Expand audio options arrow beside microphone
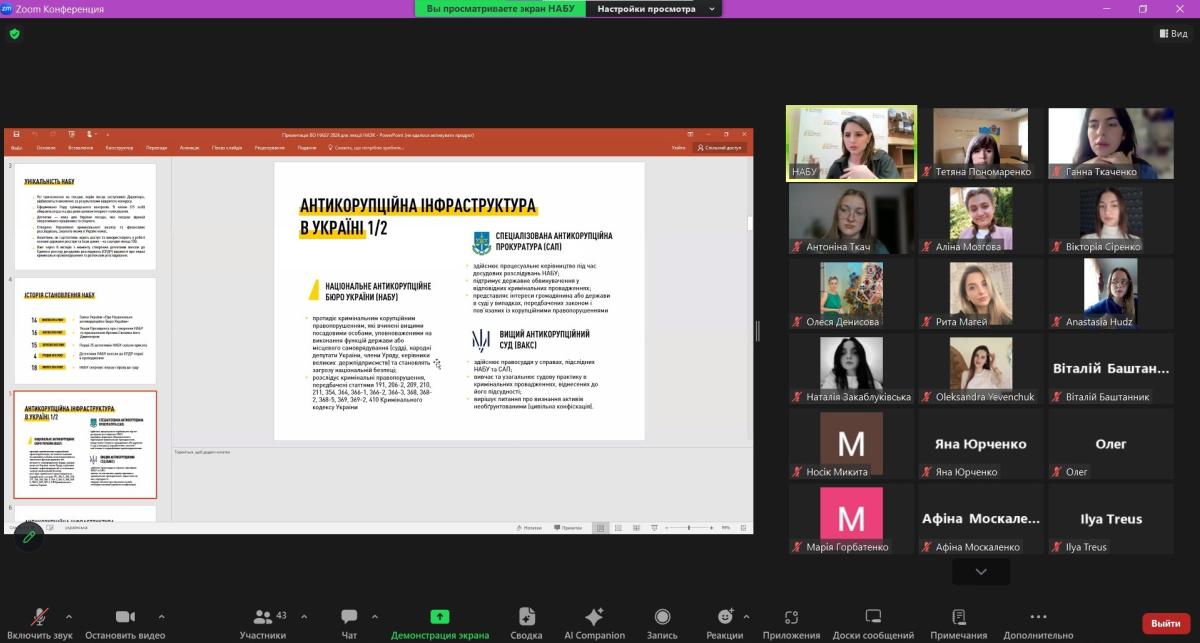This screenshot has width=1200, height=643. 69,616
